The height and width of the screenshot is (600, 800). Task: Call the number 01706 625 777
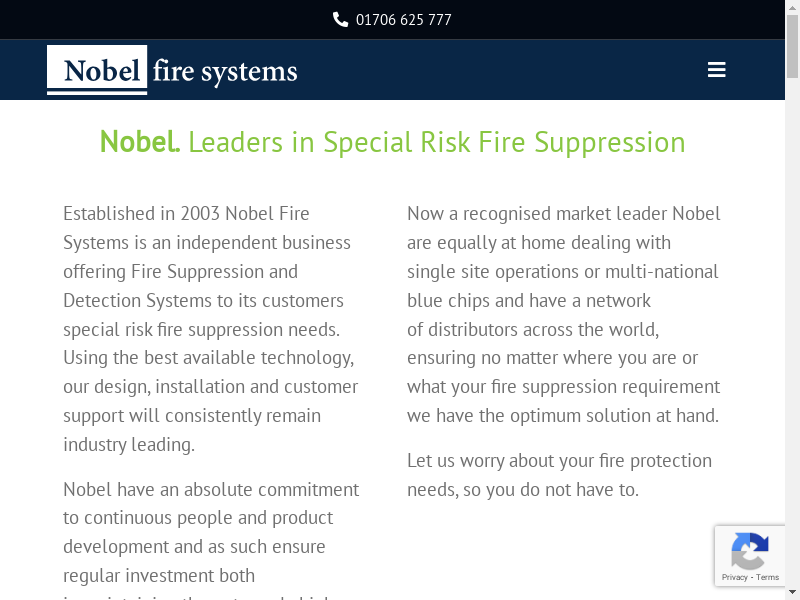pyautogui.click(x=403, y=20)
